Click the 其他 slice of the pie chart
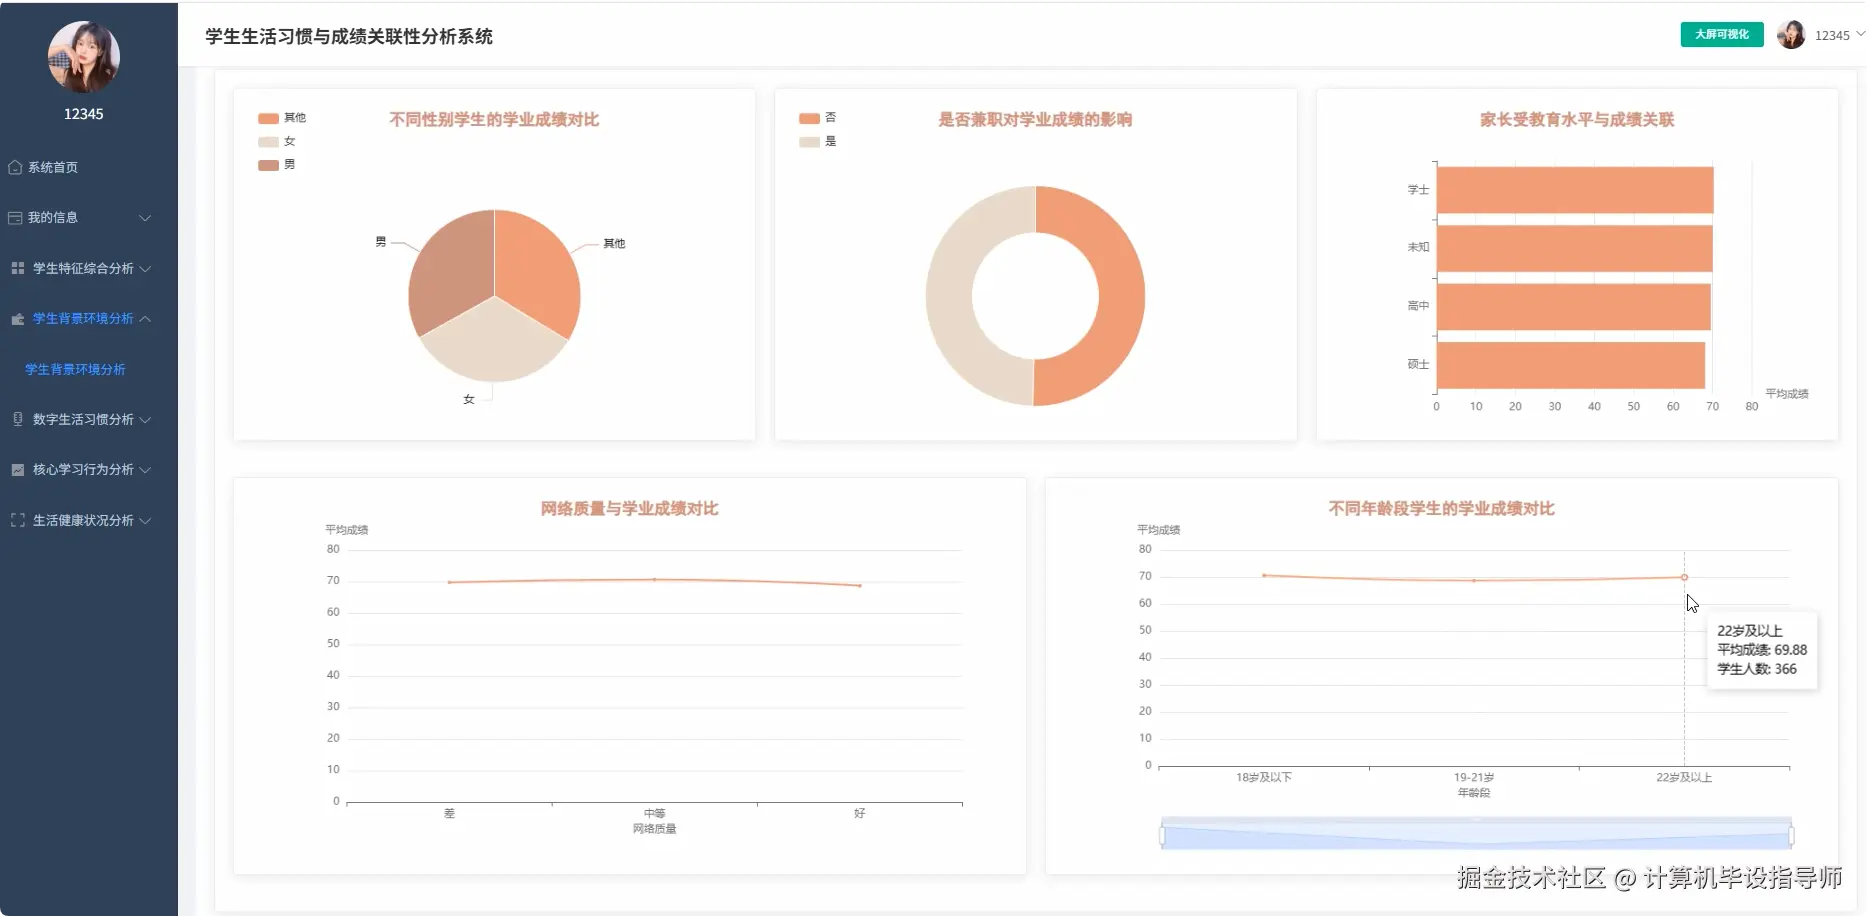 pos(540,268)
